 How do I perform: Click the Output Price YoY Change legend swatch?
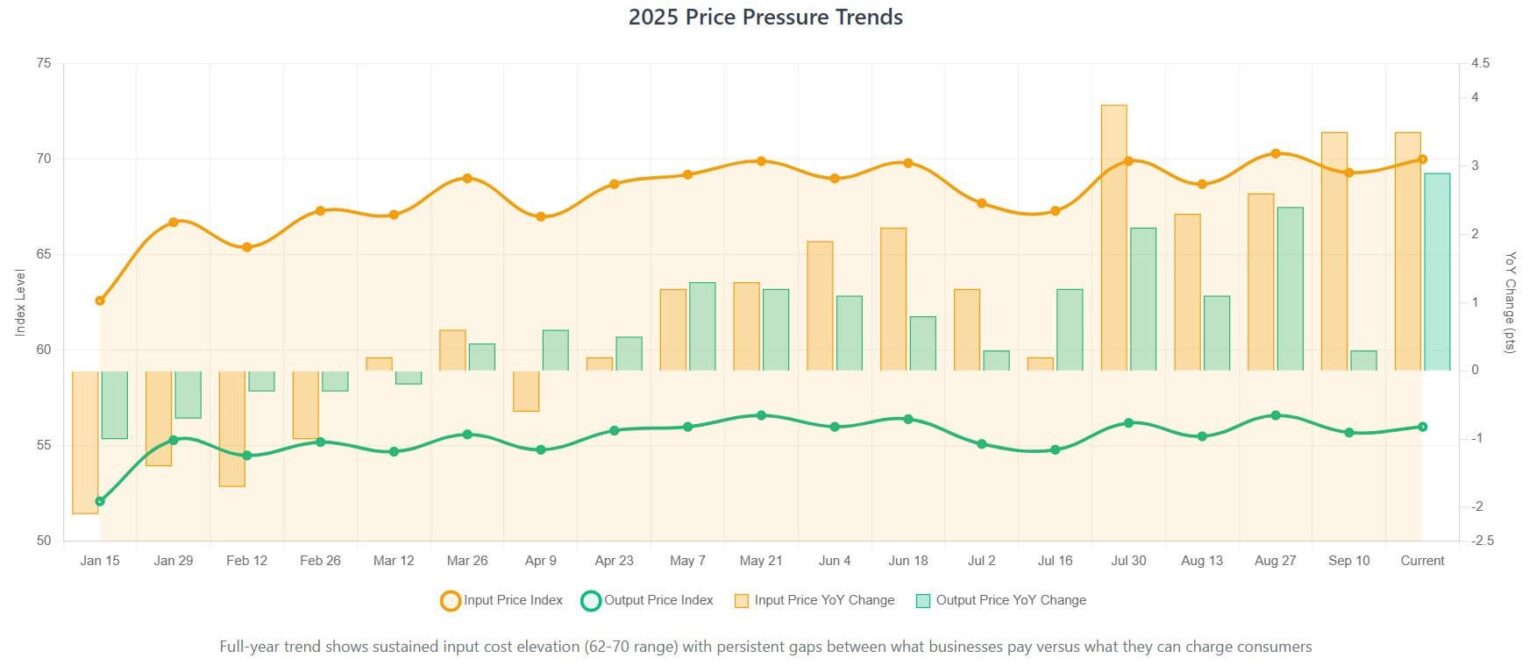pos(923,600)
